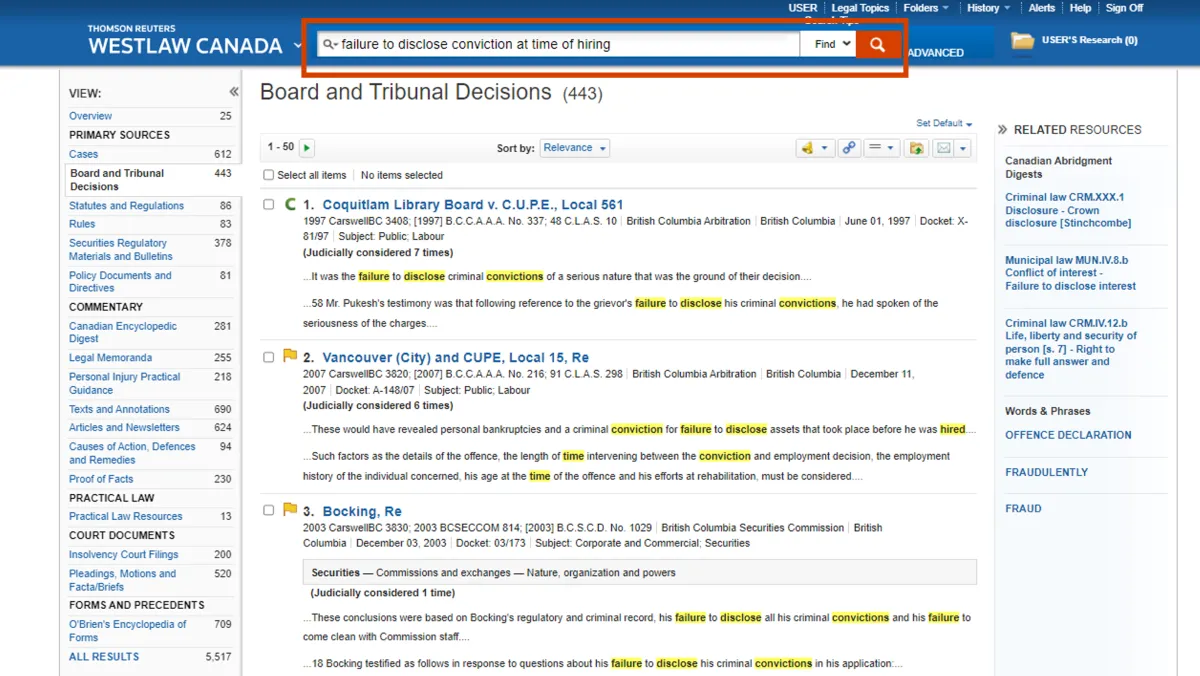This screenshot has height=676, width=1200.
Task: Open the Sort by Relevance dropdown
Action: pyautogui.click(x=574, y=148)
